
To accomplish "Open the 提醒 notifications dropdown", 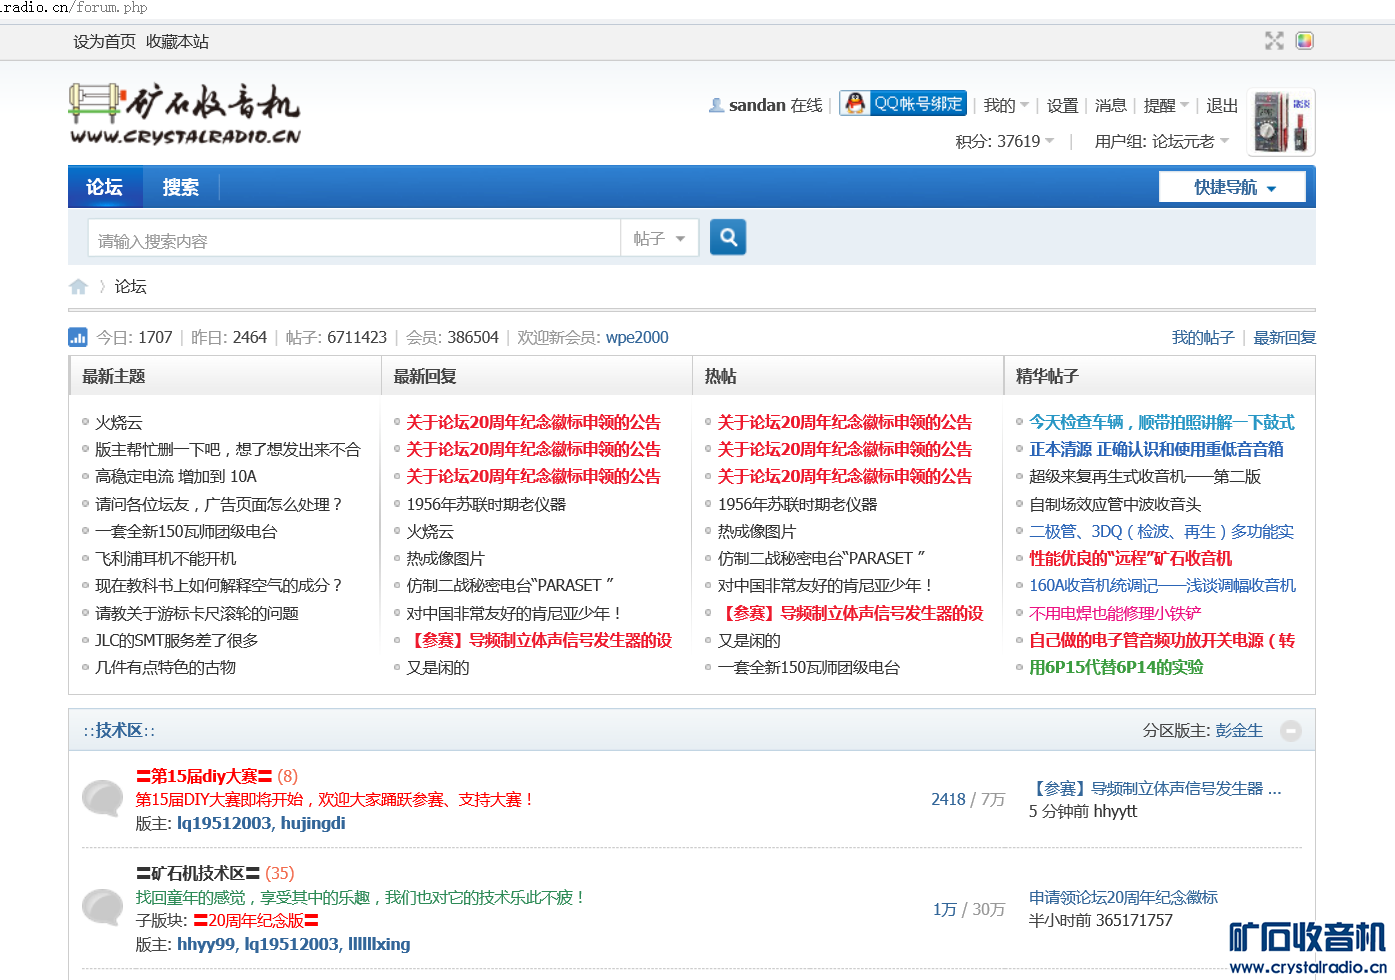I will coord(1166,105).
